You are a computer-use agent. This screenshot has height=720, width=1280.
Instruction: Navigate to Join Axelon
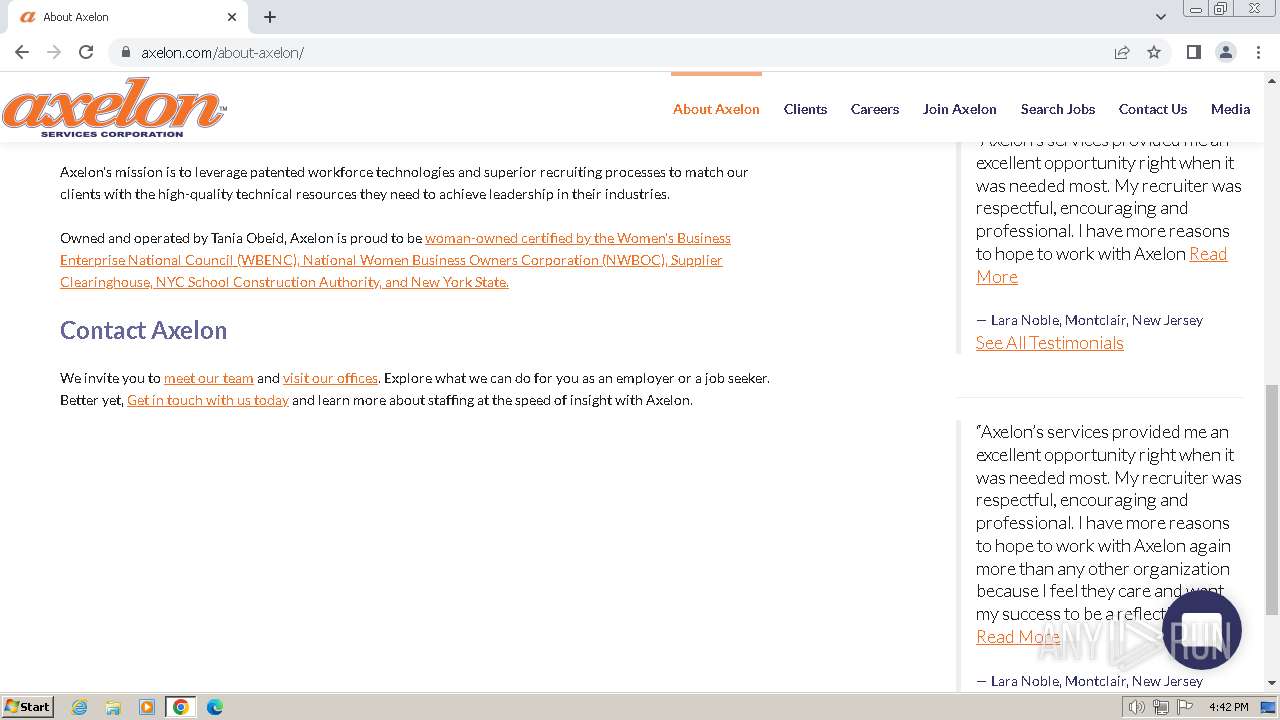[x=960, y=109]
